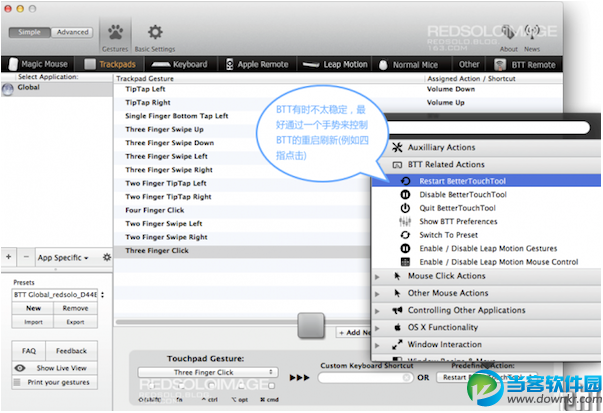The height and width of the screenshot is (413, 603).
Task: Open the App Specific dropdown
Action: (63, 258)
